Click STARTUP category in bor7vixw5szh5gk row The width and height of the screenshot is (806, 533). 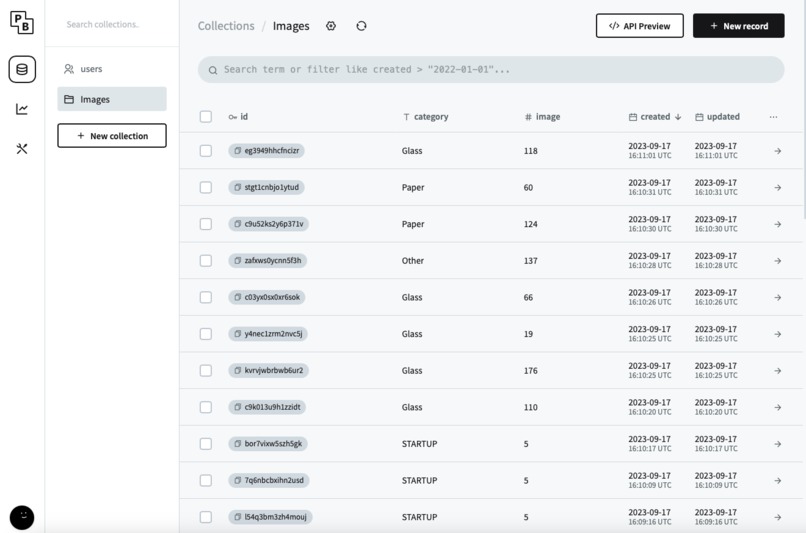tap(419, 444)
